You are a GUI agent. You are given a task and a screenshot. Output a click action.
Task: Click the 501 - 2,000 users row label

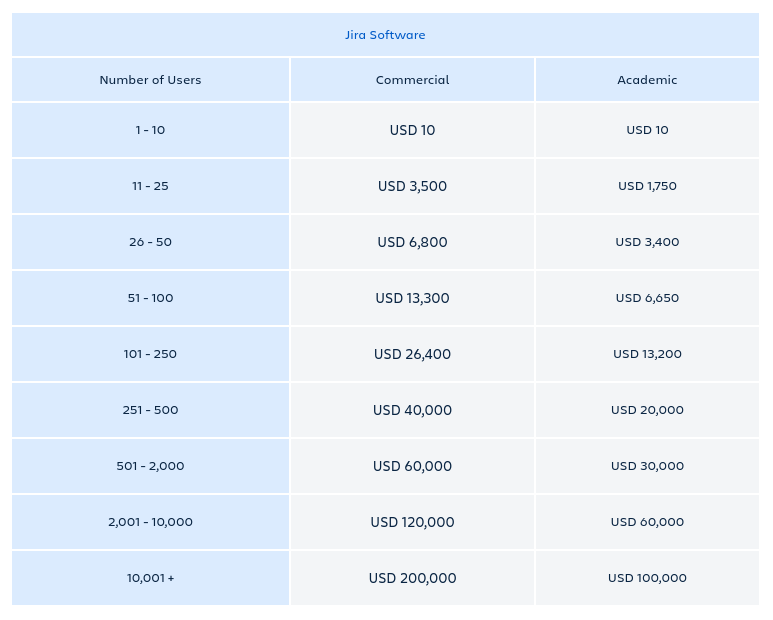coord(150,466)
